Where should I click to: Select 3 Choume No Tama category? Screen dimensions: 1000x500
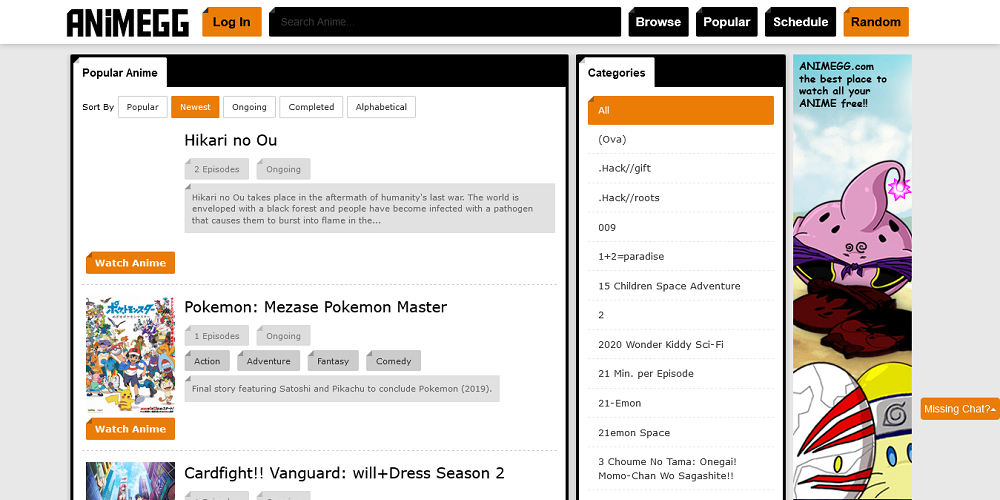click(x=680, y=469)
